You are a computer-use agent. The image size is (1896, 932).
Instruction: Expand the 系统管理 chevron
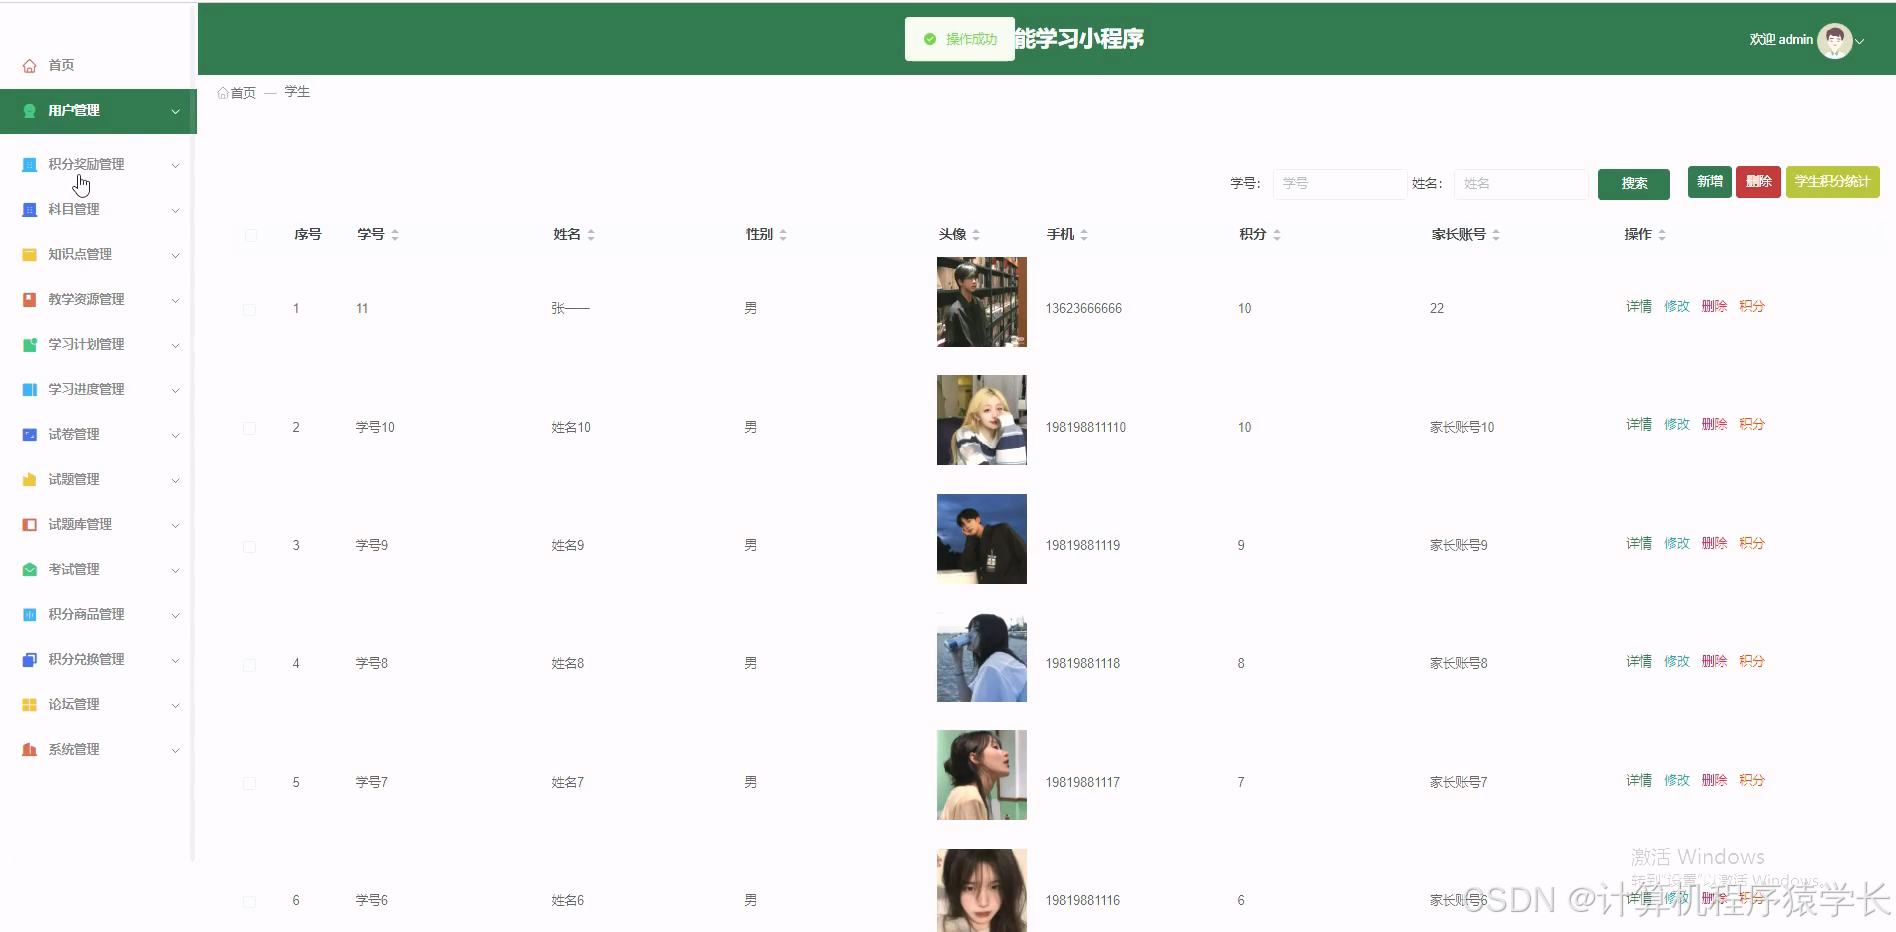[x=175, y=750]
